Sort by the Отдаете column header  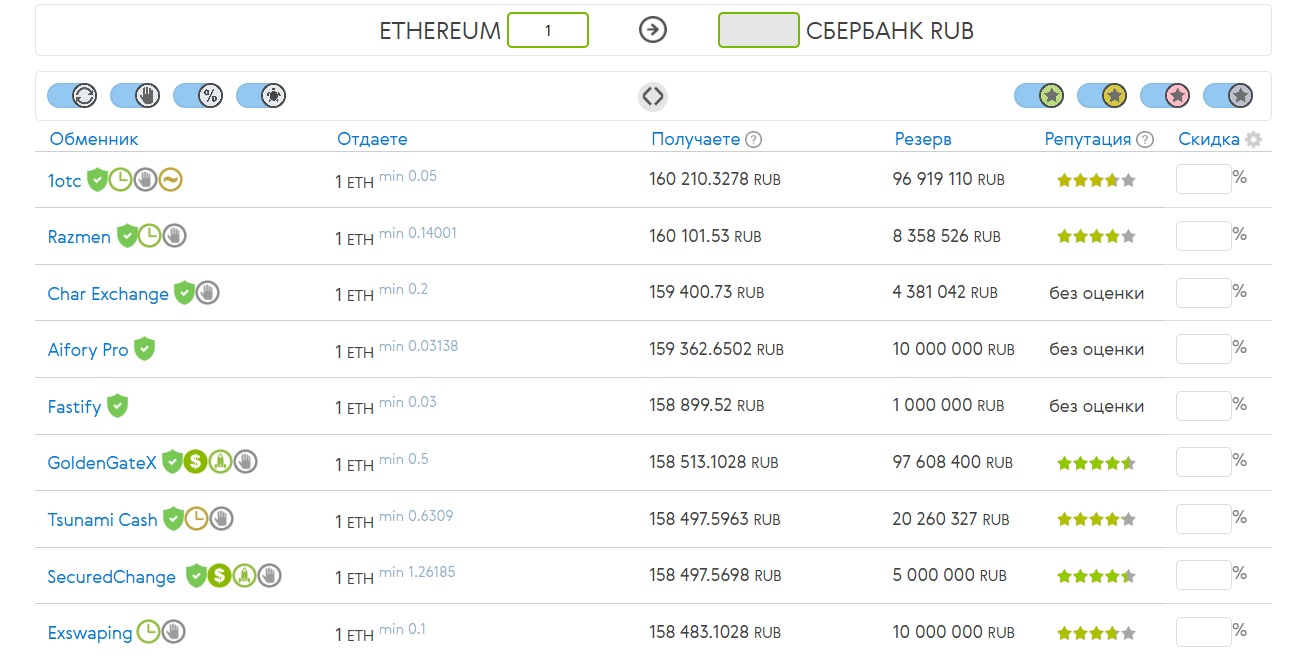pyautogui.click(x=372, y=139)
